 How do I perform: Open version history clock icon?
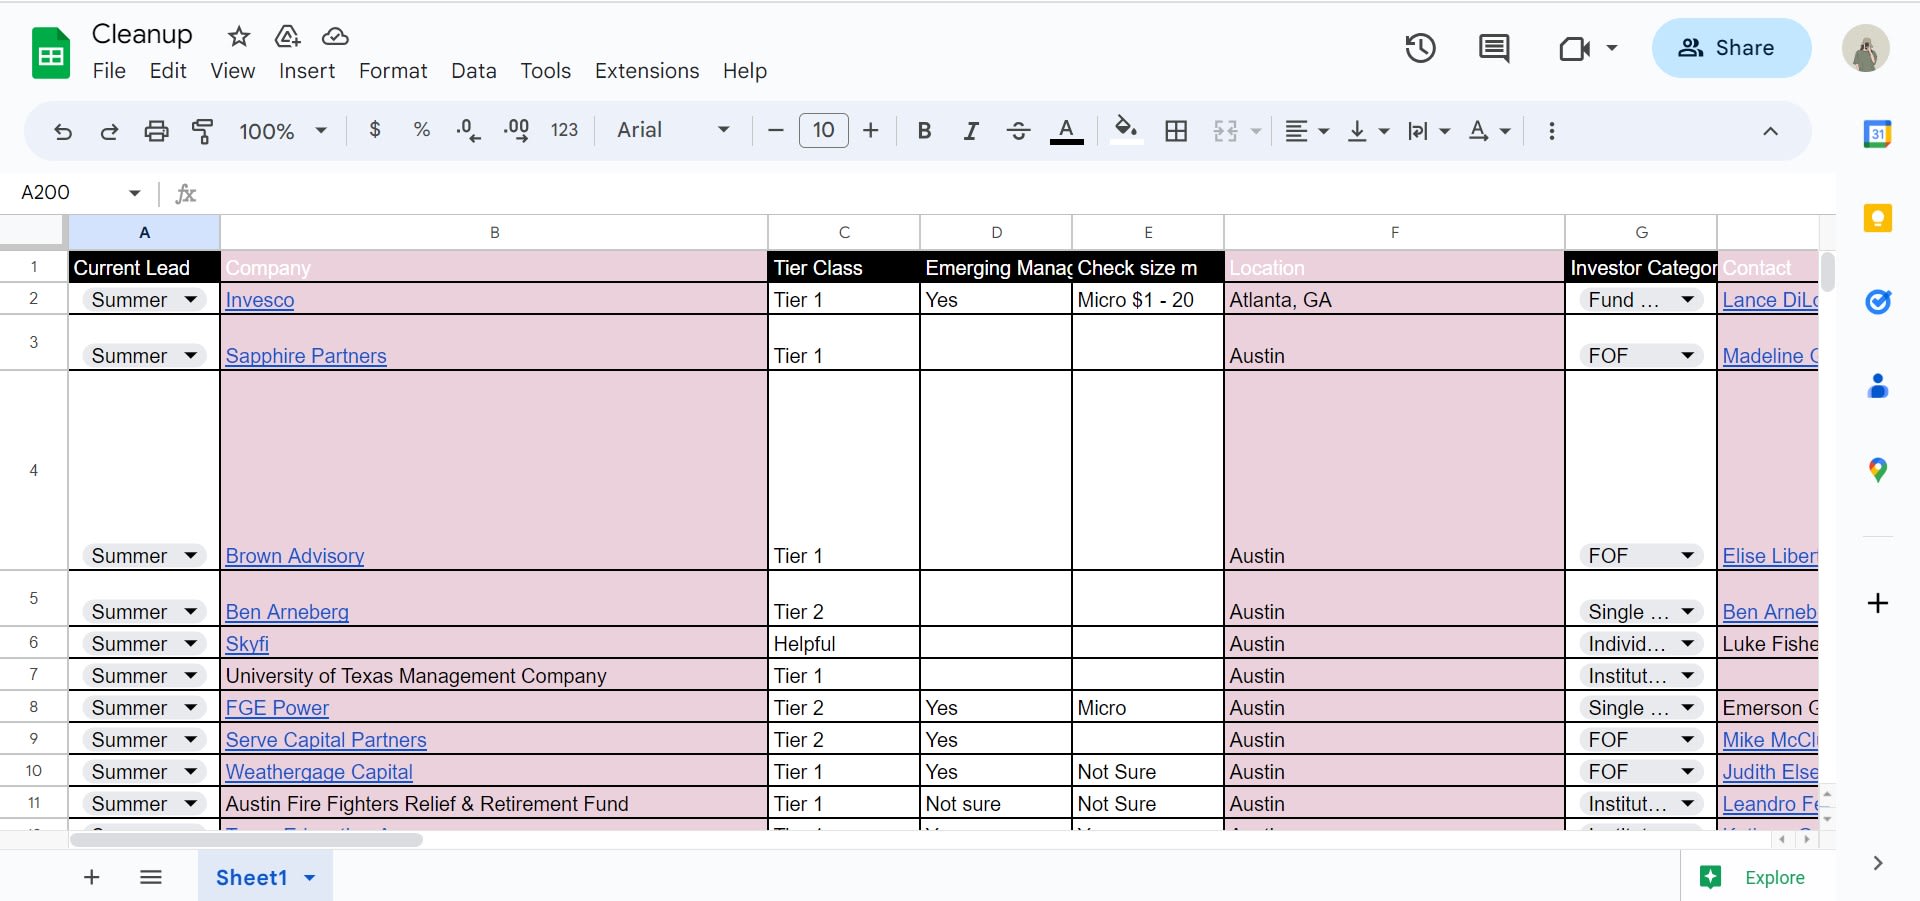[x=1420, y=48]
